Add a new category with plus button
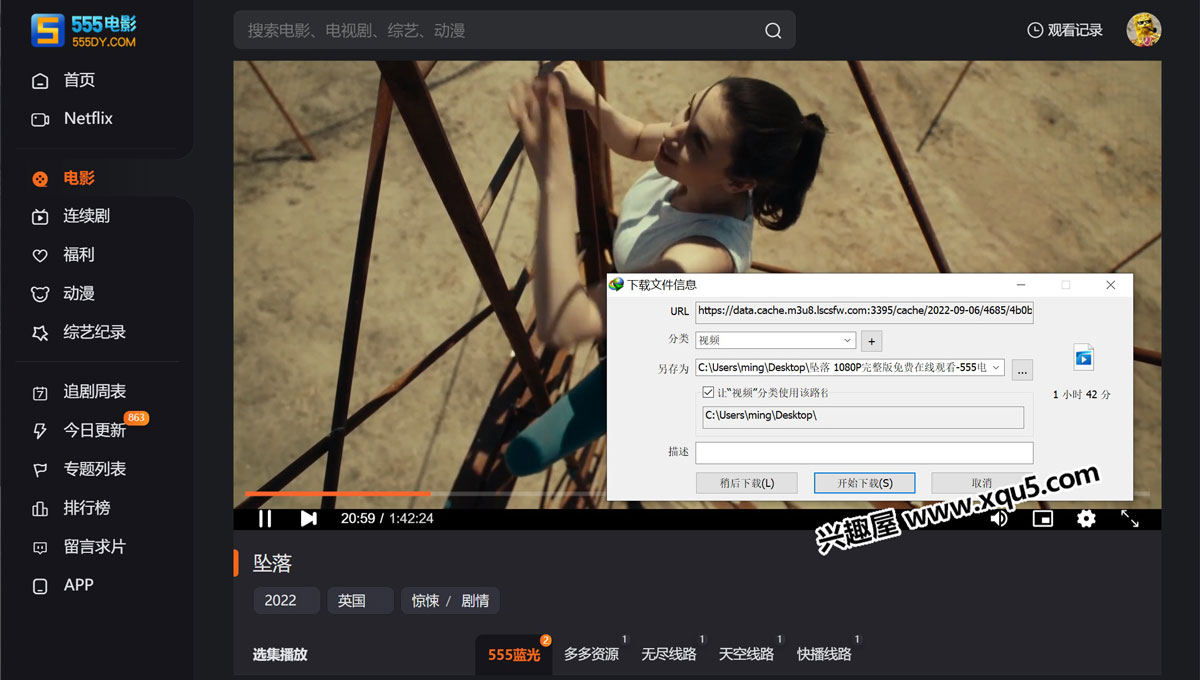 (x=871, y=341)
